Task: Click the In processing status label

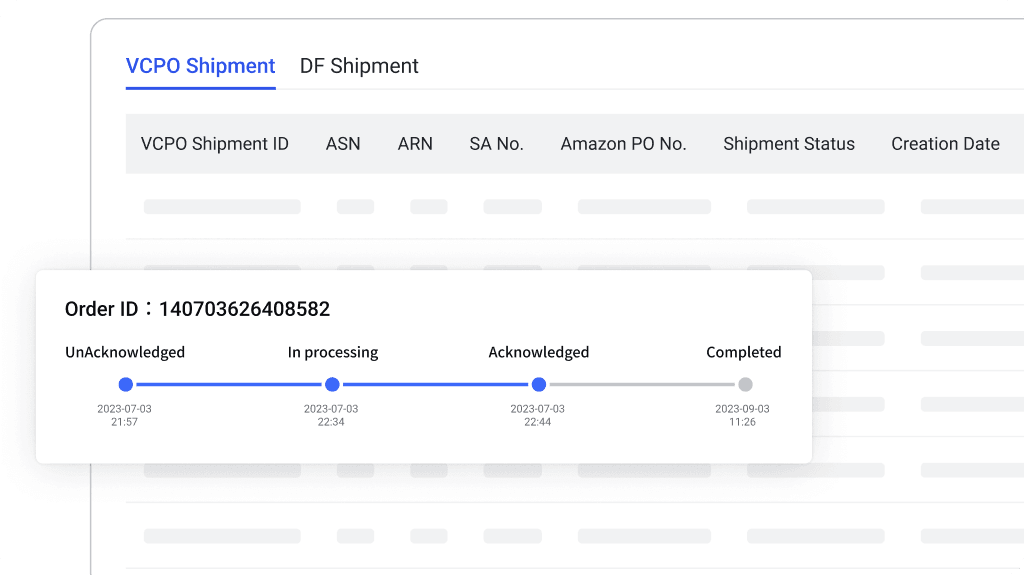Action: pyautogui.click(x=333, y=352)
